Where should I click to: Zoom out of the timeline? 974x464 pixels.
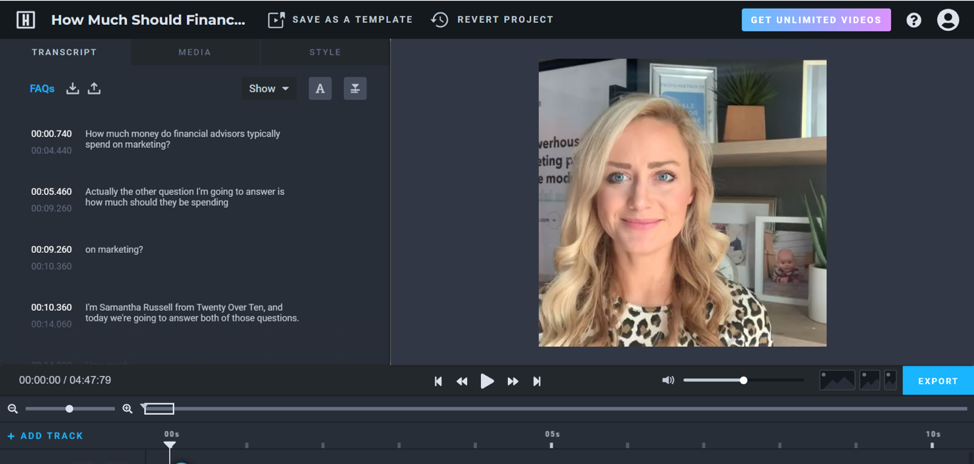pos(13,409)
